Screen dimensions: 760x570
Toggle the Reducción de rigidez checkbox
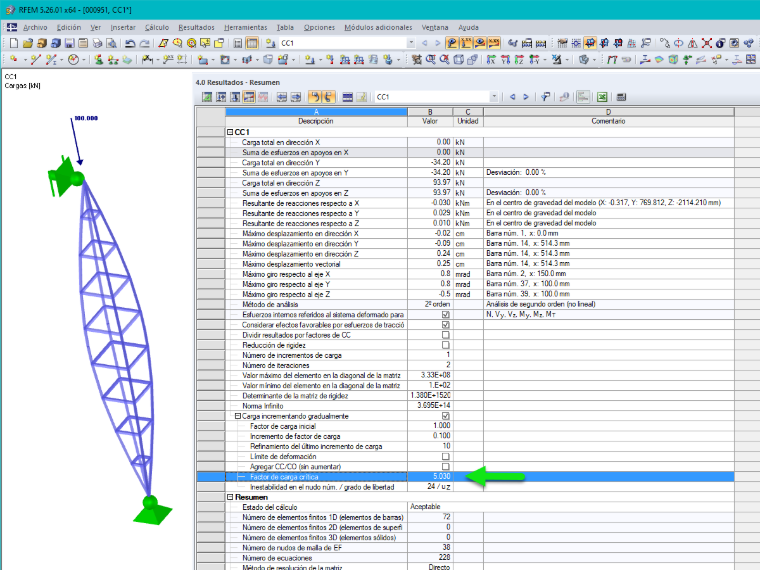point(445,345)
